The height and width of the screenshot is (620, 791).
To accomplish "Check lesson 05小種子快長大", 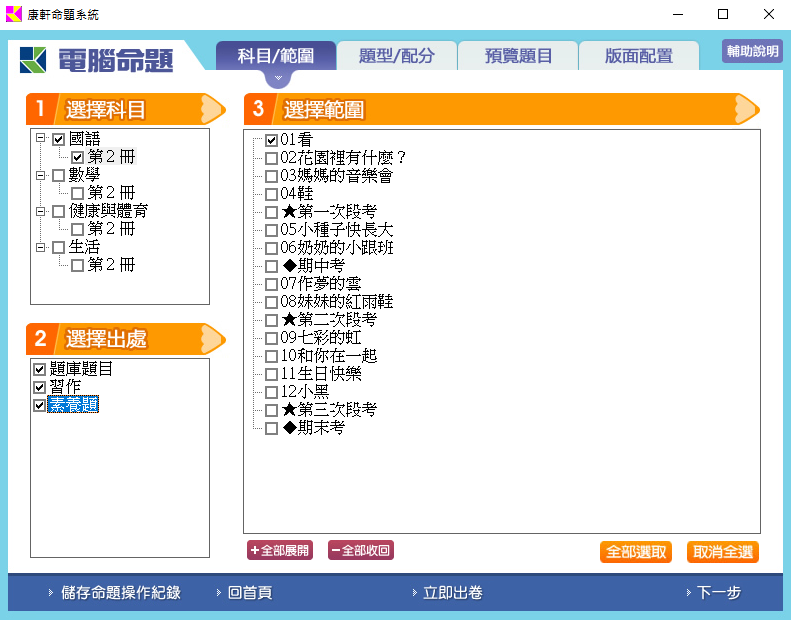I will (x=271, y=230).
